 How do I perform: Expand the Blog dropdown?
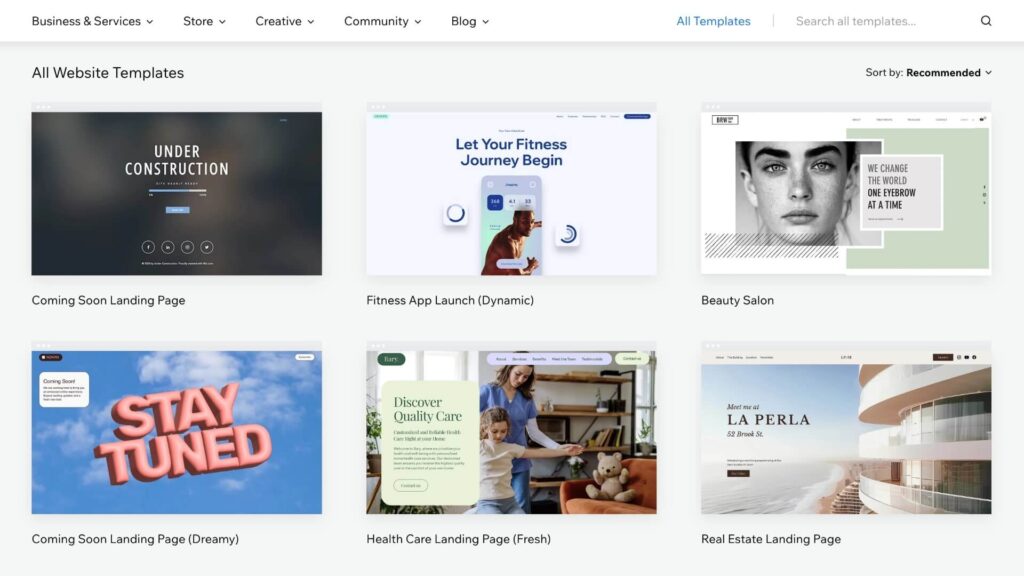470,20
